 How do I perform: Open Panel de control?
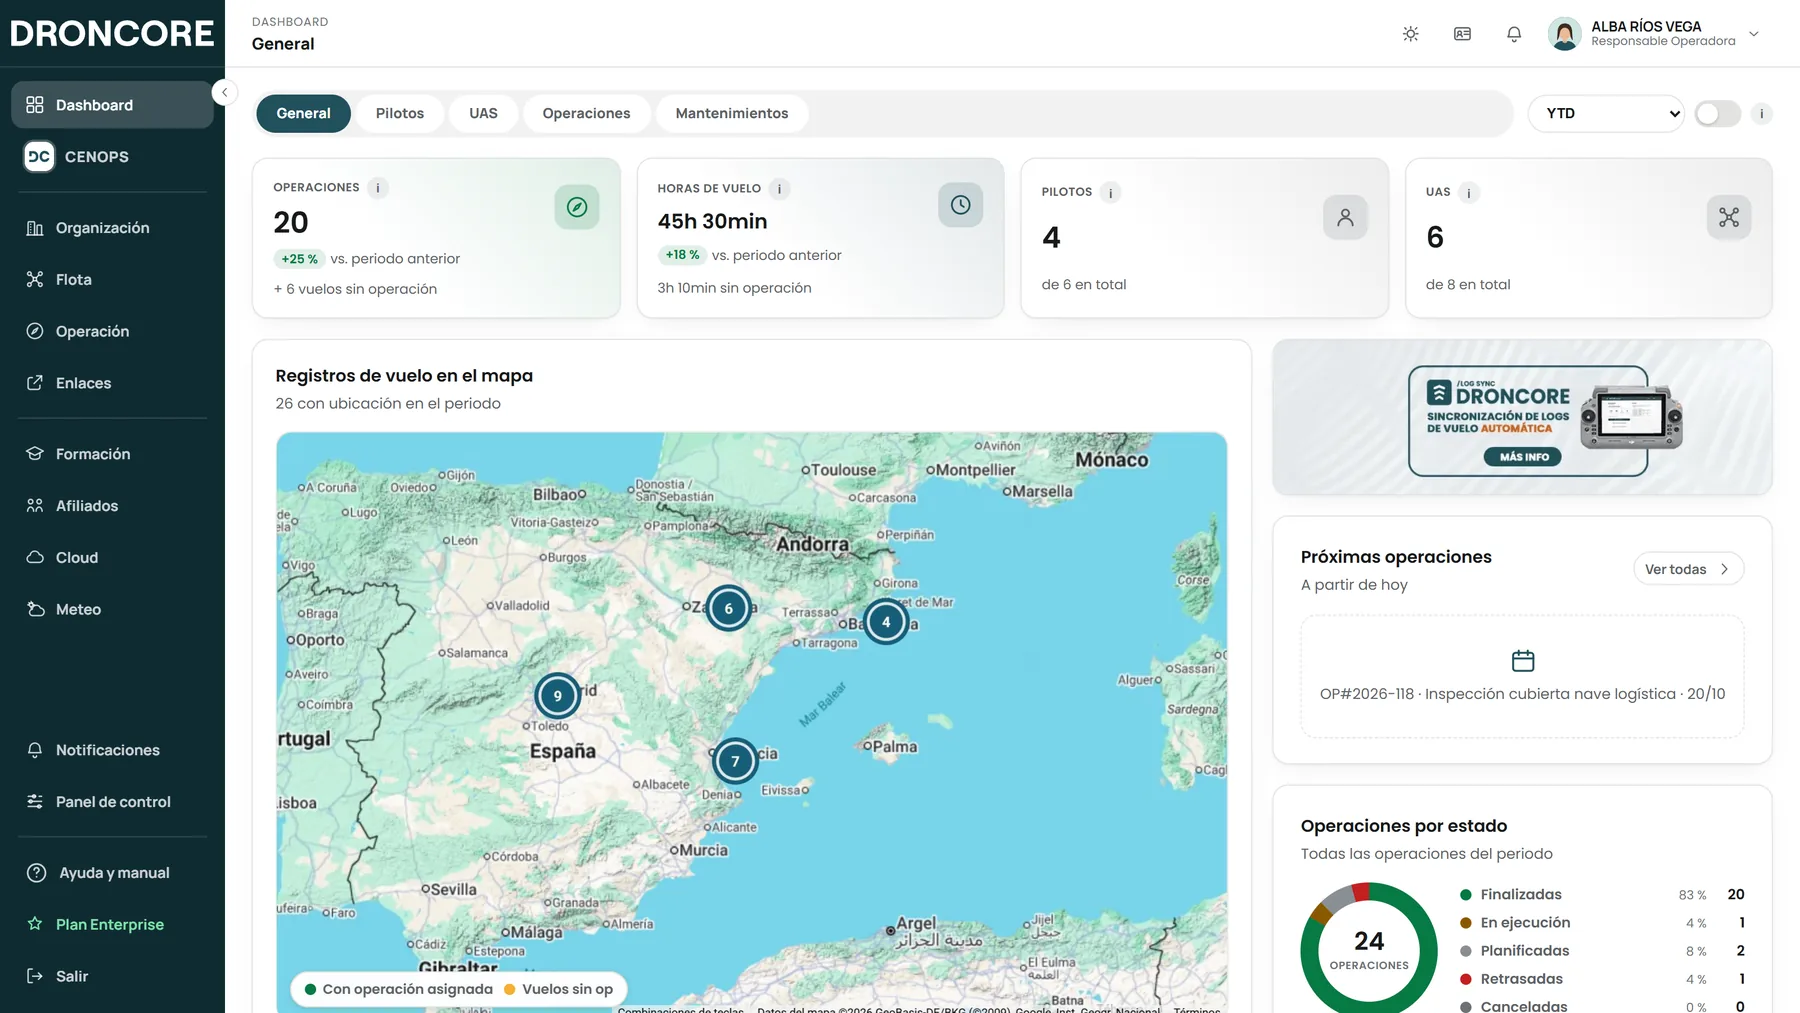click(x=112, y=802)
